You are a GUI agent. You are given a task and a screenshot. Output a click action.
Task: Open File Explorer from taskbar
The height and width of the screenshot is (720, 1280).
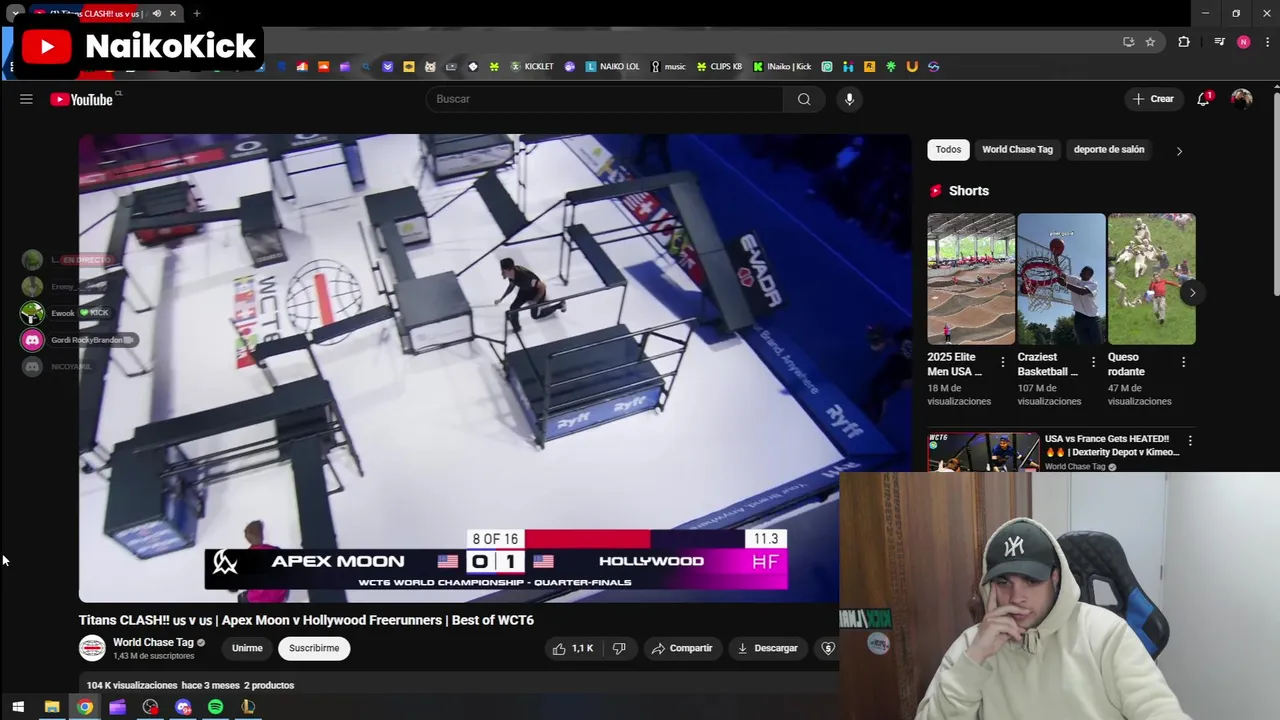coord(52,707)
